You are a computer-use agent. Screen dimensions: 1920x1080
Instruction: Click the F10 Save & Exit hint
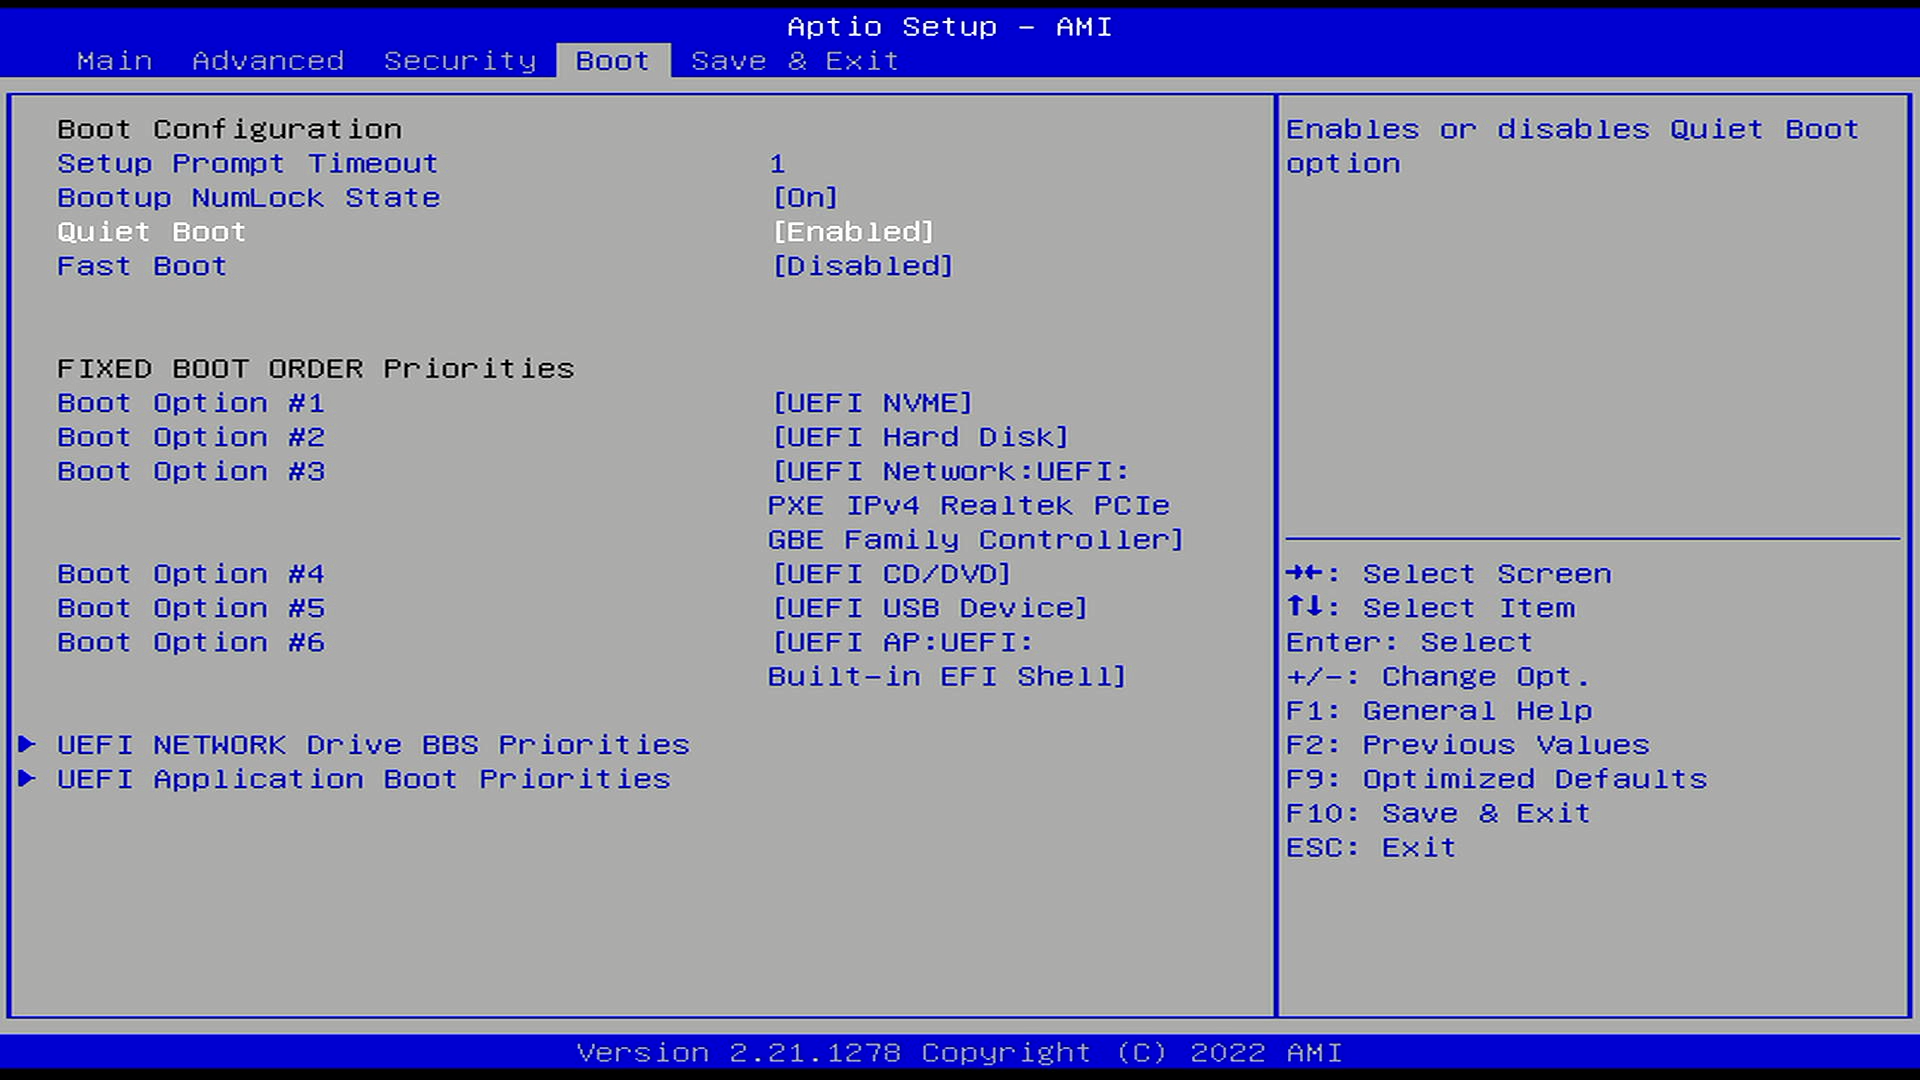point(1437,813)
